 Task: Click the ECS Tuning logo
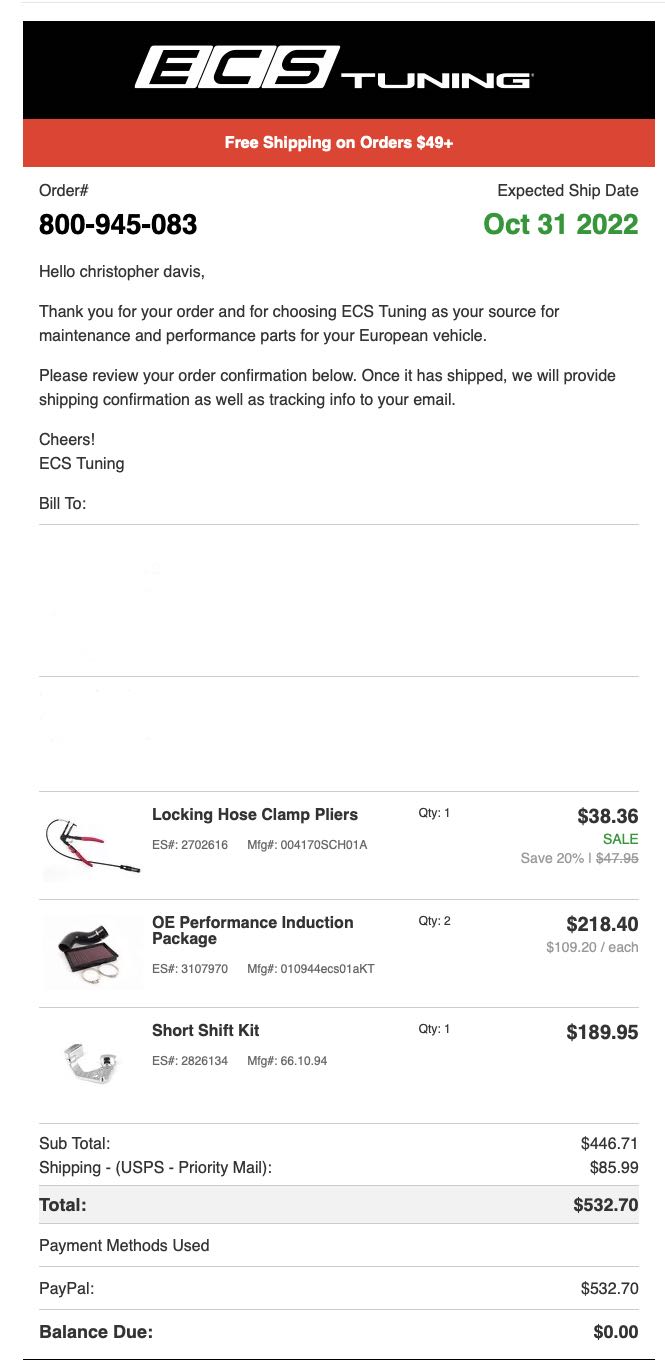tap(333, 68)
